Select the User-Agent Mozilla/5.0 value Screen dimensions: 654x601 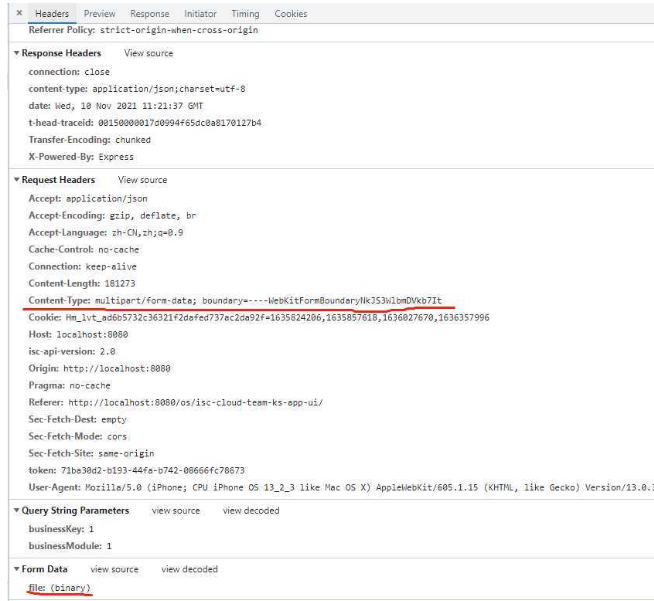(370, 488)
